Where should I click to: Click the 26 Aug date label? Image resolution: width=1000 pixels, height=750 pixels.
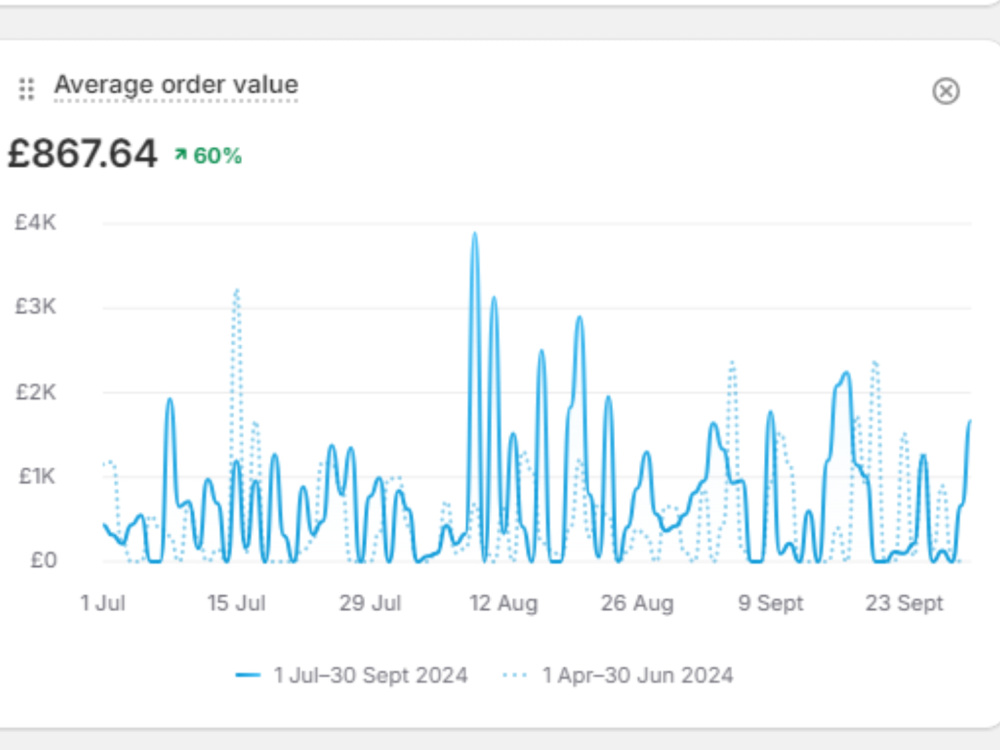(x=637, y=603)
